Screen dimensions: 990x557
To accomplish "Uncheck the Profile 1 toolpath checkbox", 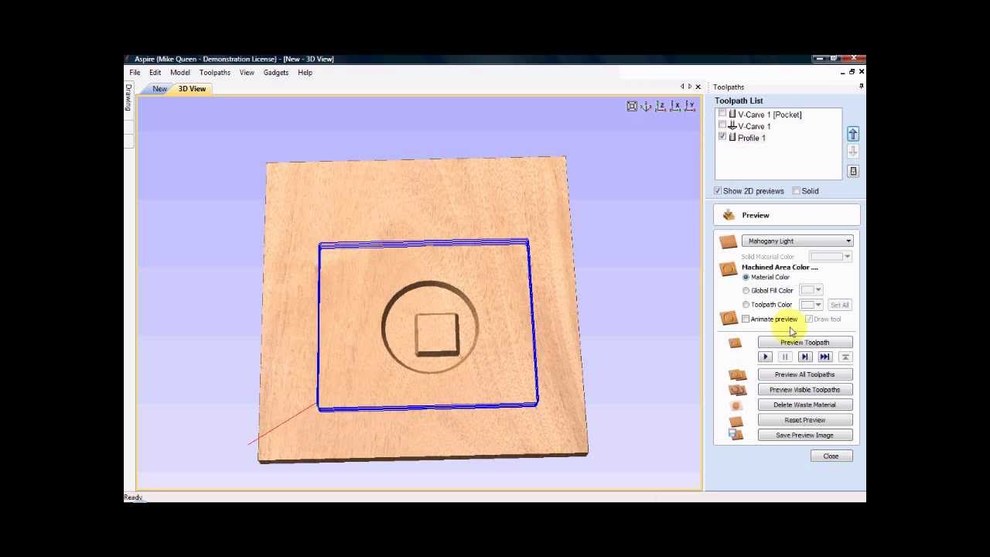I will point(723,137).
